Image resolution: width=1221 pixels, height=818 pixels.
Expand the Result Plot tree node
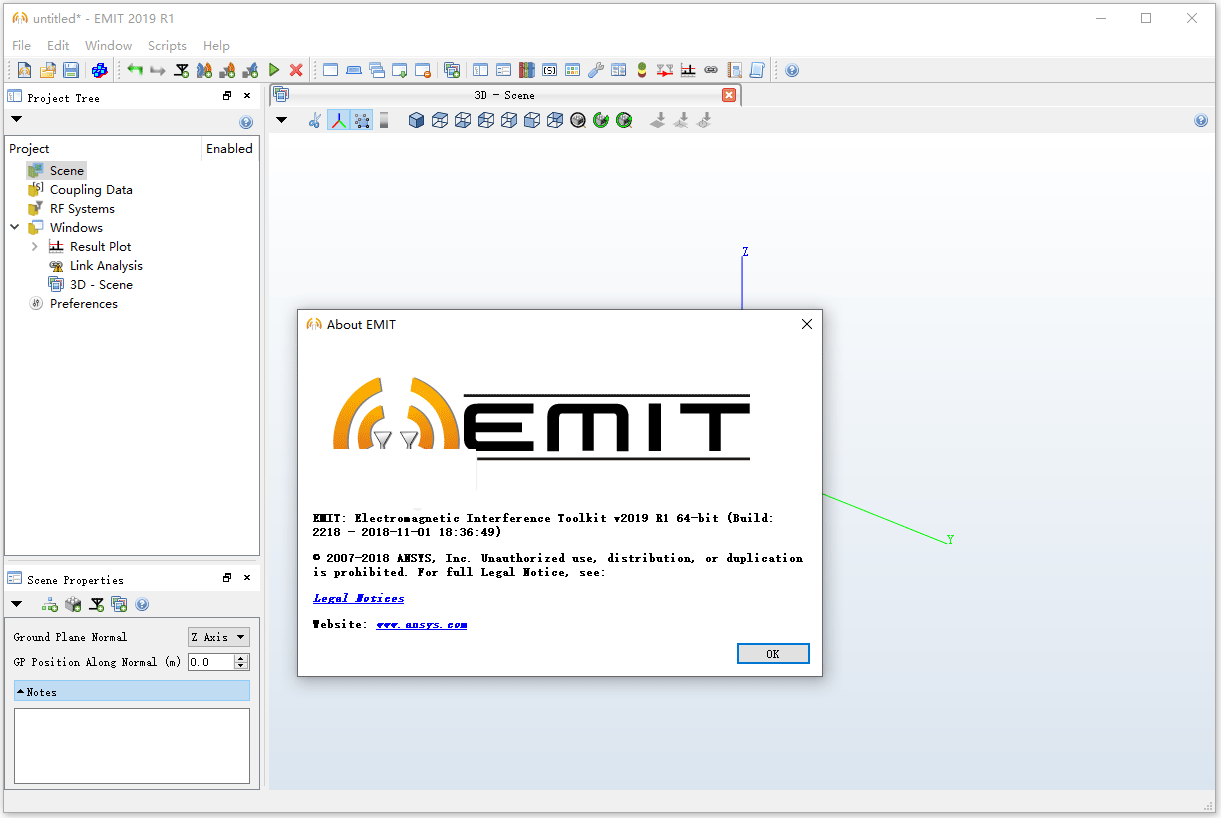35,246
